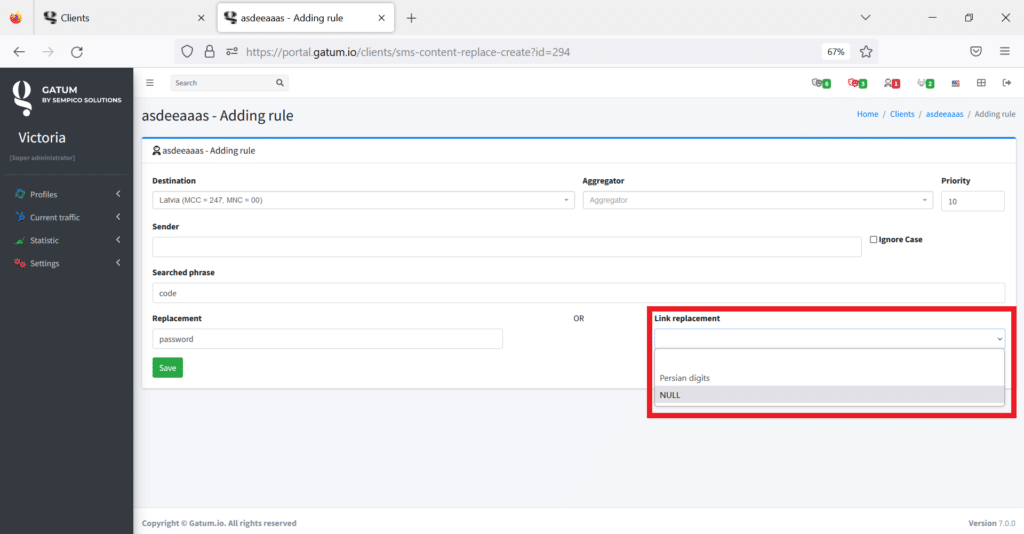Open the red notification icon with badge 3
Screen dimensions: 1024x534
[x=857, y=83]
